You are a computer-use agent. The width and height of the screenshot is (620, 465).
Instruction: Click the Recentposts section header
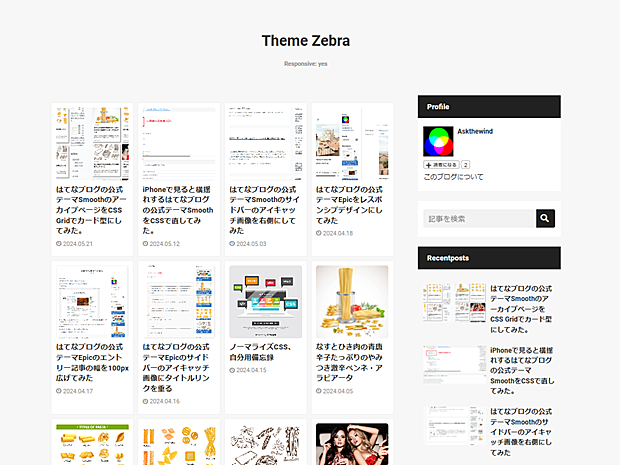489,258
